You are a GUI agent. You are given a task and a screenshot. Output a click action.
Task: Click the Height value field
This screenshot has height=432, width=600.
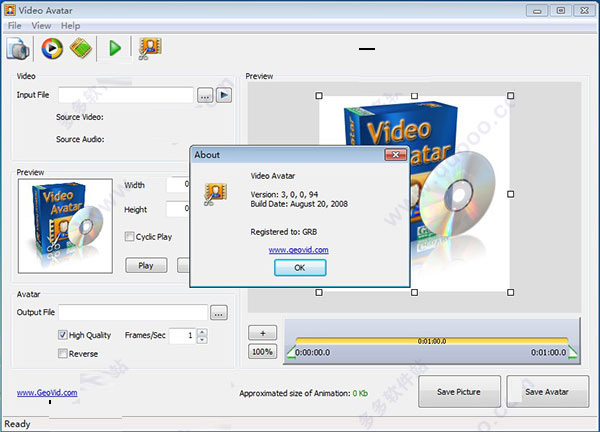(178, 209)
